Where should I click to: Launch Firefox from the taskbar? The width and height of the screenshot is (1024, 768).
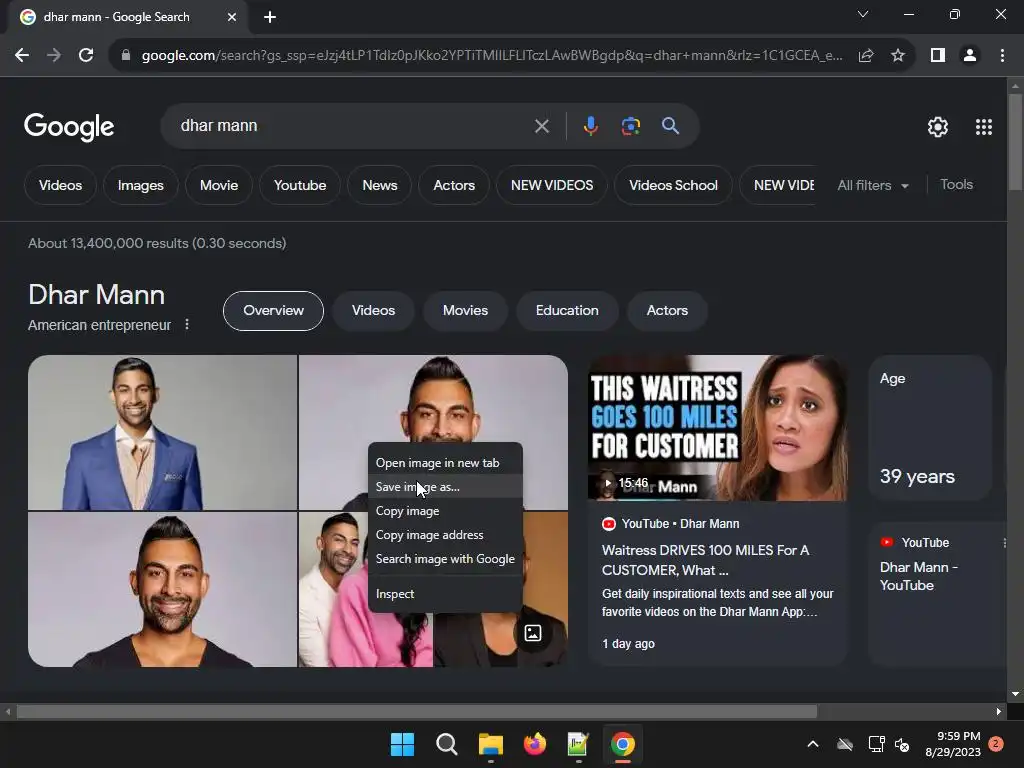click(x=535, y=744)
